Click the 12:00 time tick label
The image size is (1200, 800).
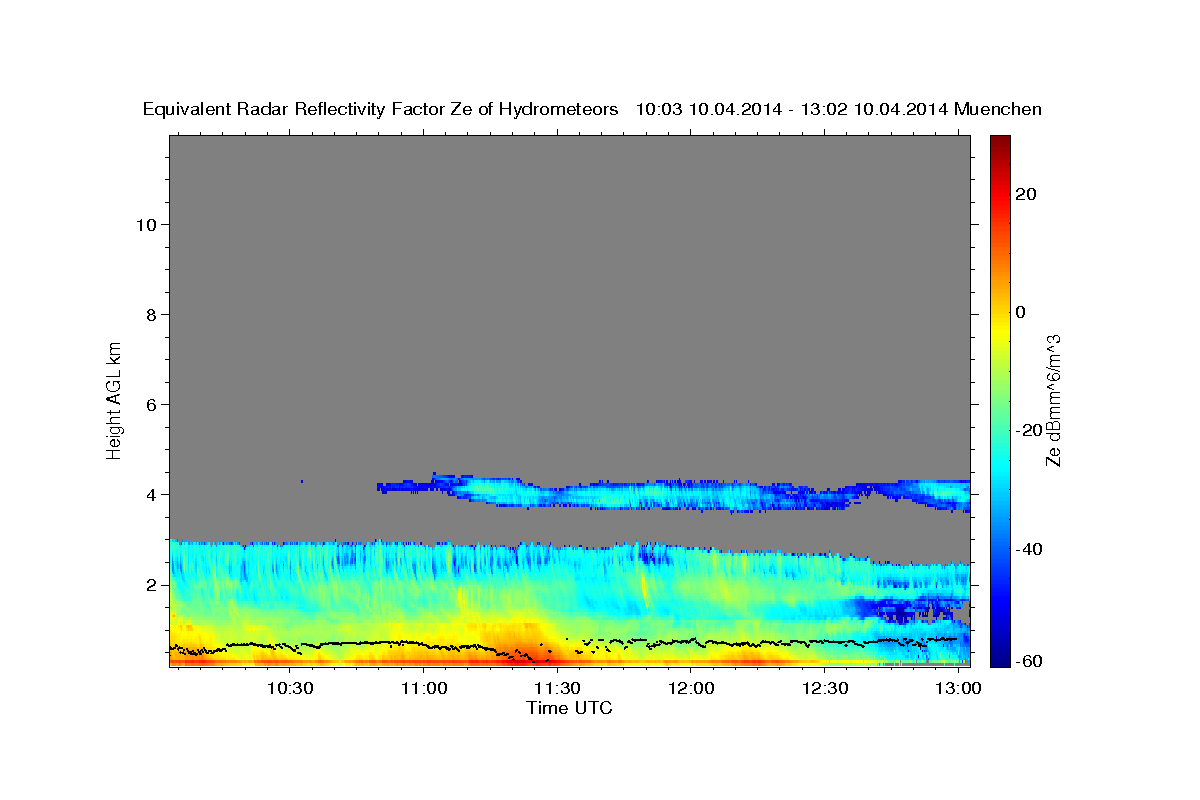[x=690, y=688]
